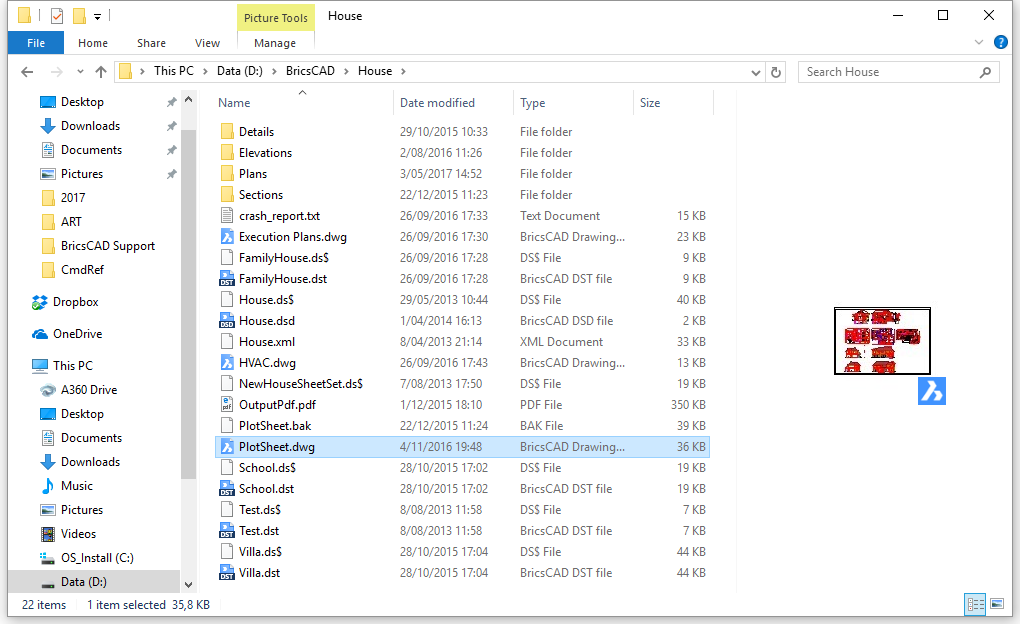
Task: Select the House.xml file name
Action: coord(267,342)
